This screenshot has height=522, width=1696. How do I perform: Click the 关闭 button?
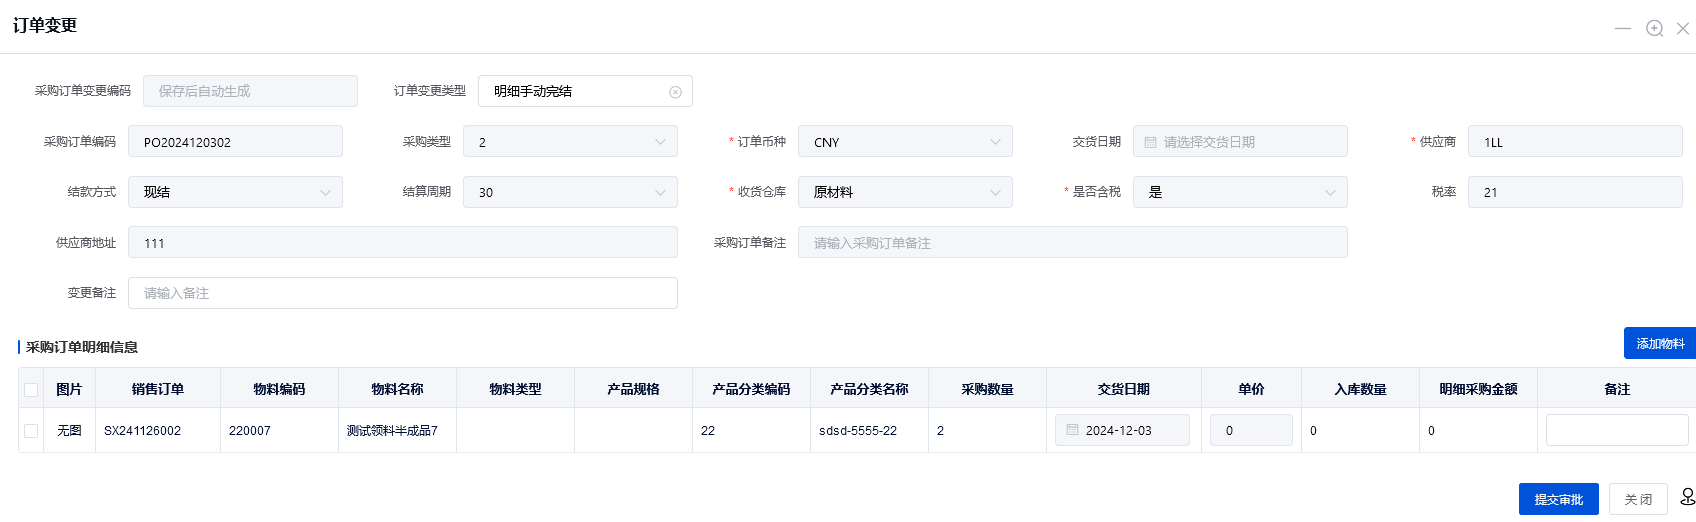click(x=1638, y=499)
